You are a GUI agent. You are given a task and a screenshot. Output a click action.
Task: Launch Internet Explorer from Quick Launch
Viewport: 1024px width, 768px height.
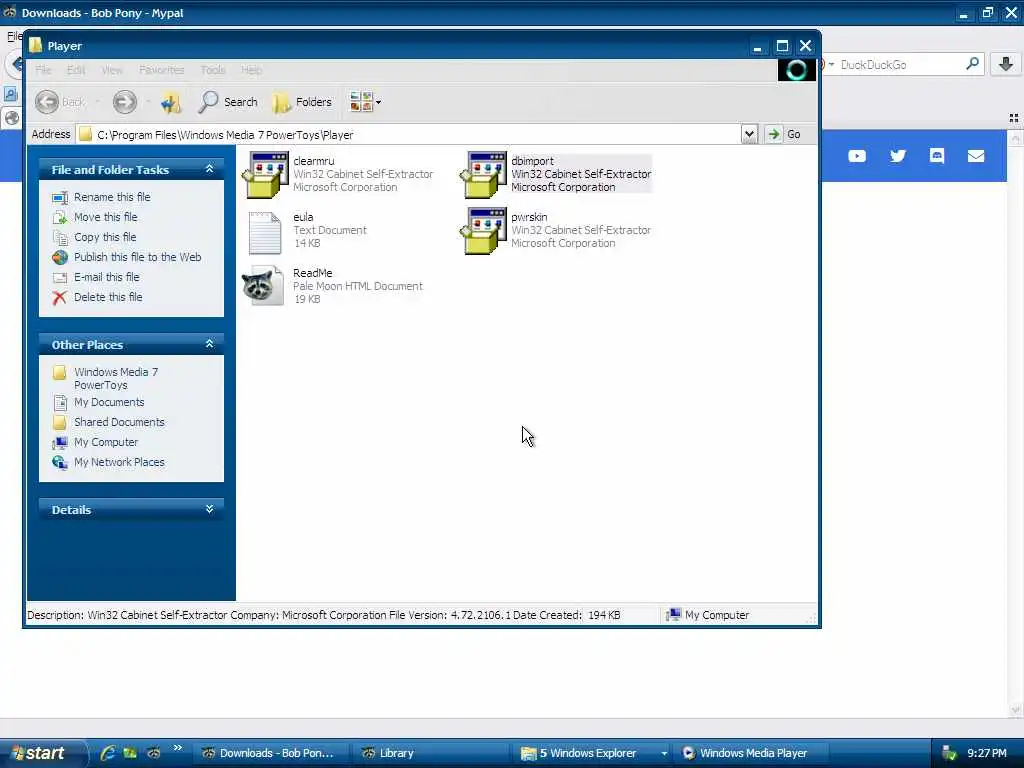coord(108,753)
